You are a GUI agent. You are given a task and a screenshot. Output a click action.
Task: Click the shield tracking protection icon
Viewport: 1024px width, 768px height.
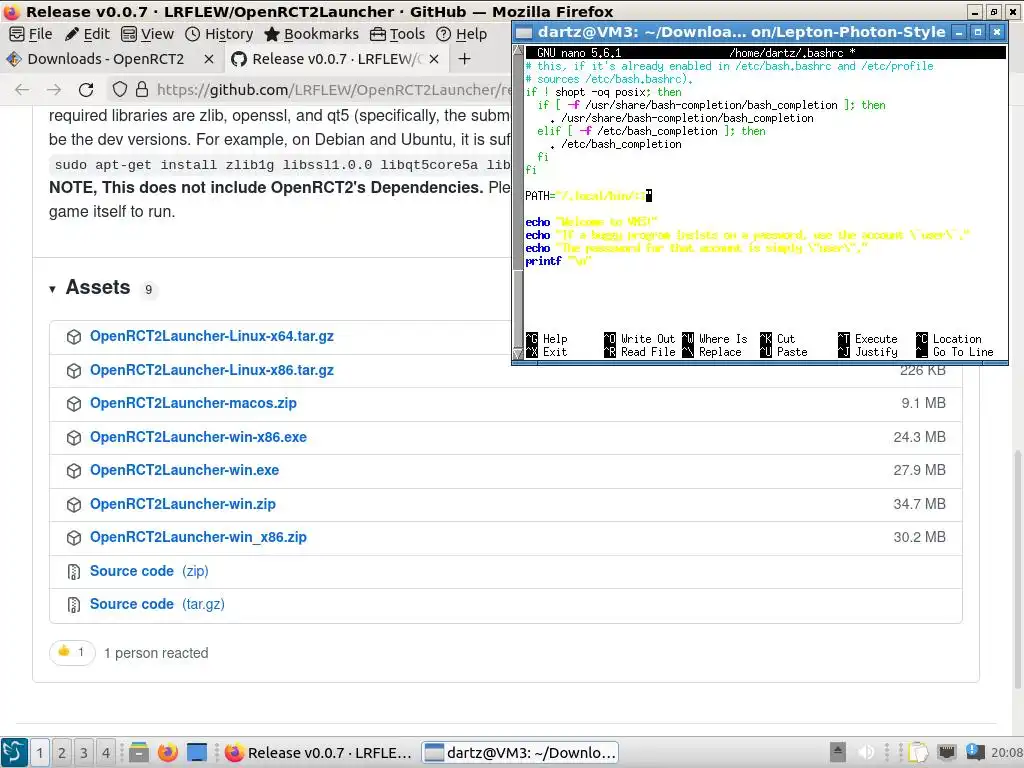pyautogui.click(x=120, y=89)
